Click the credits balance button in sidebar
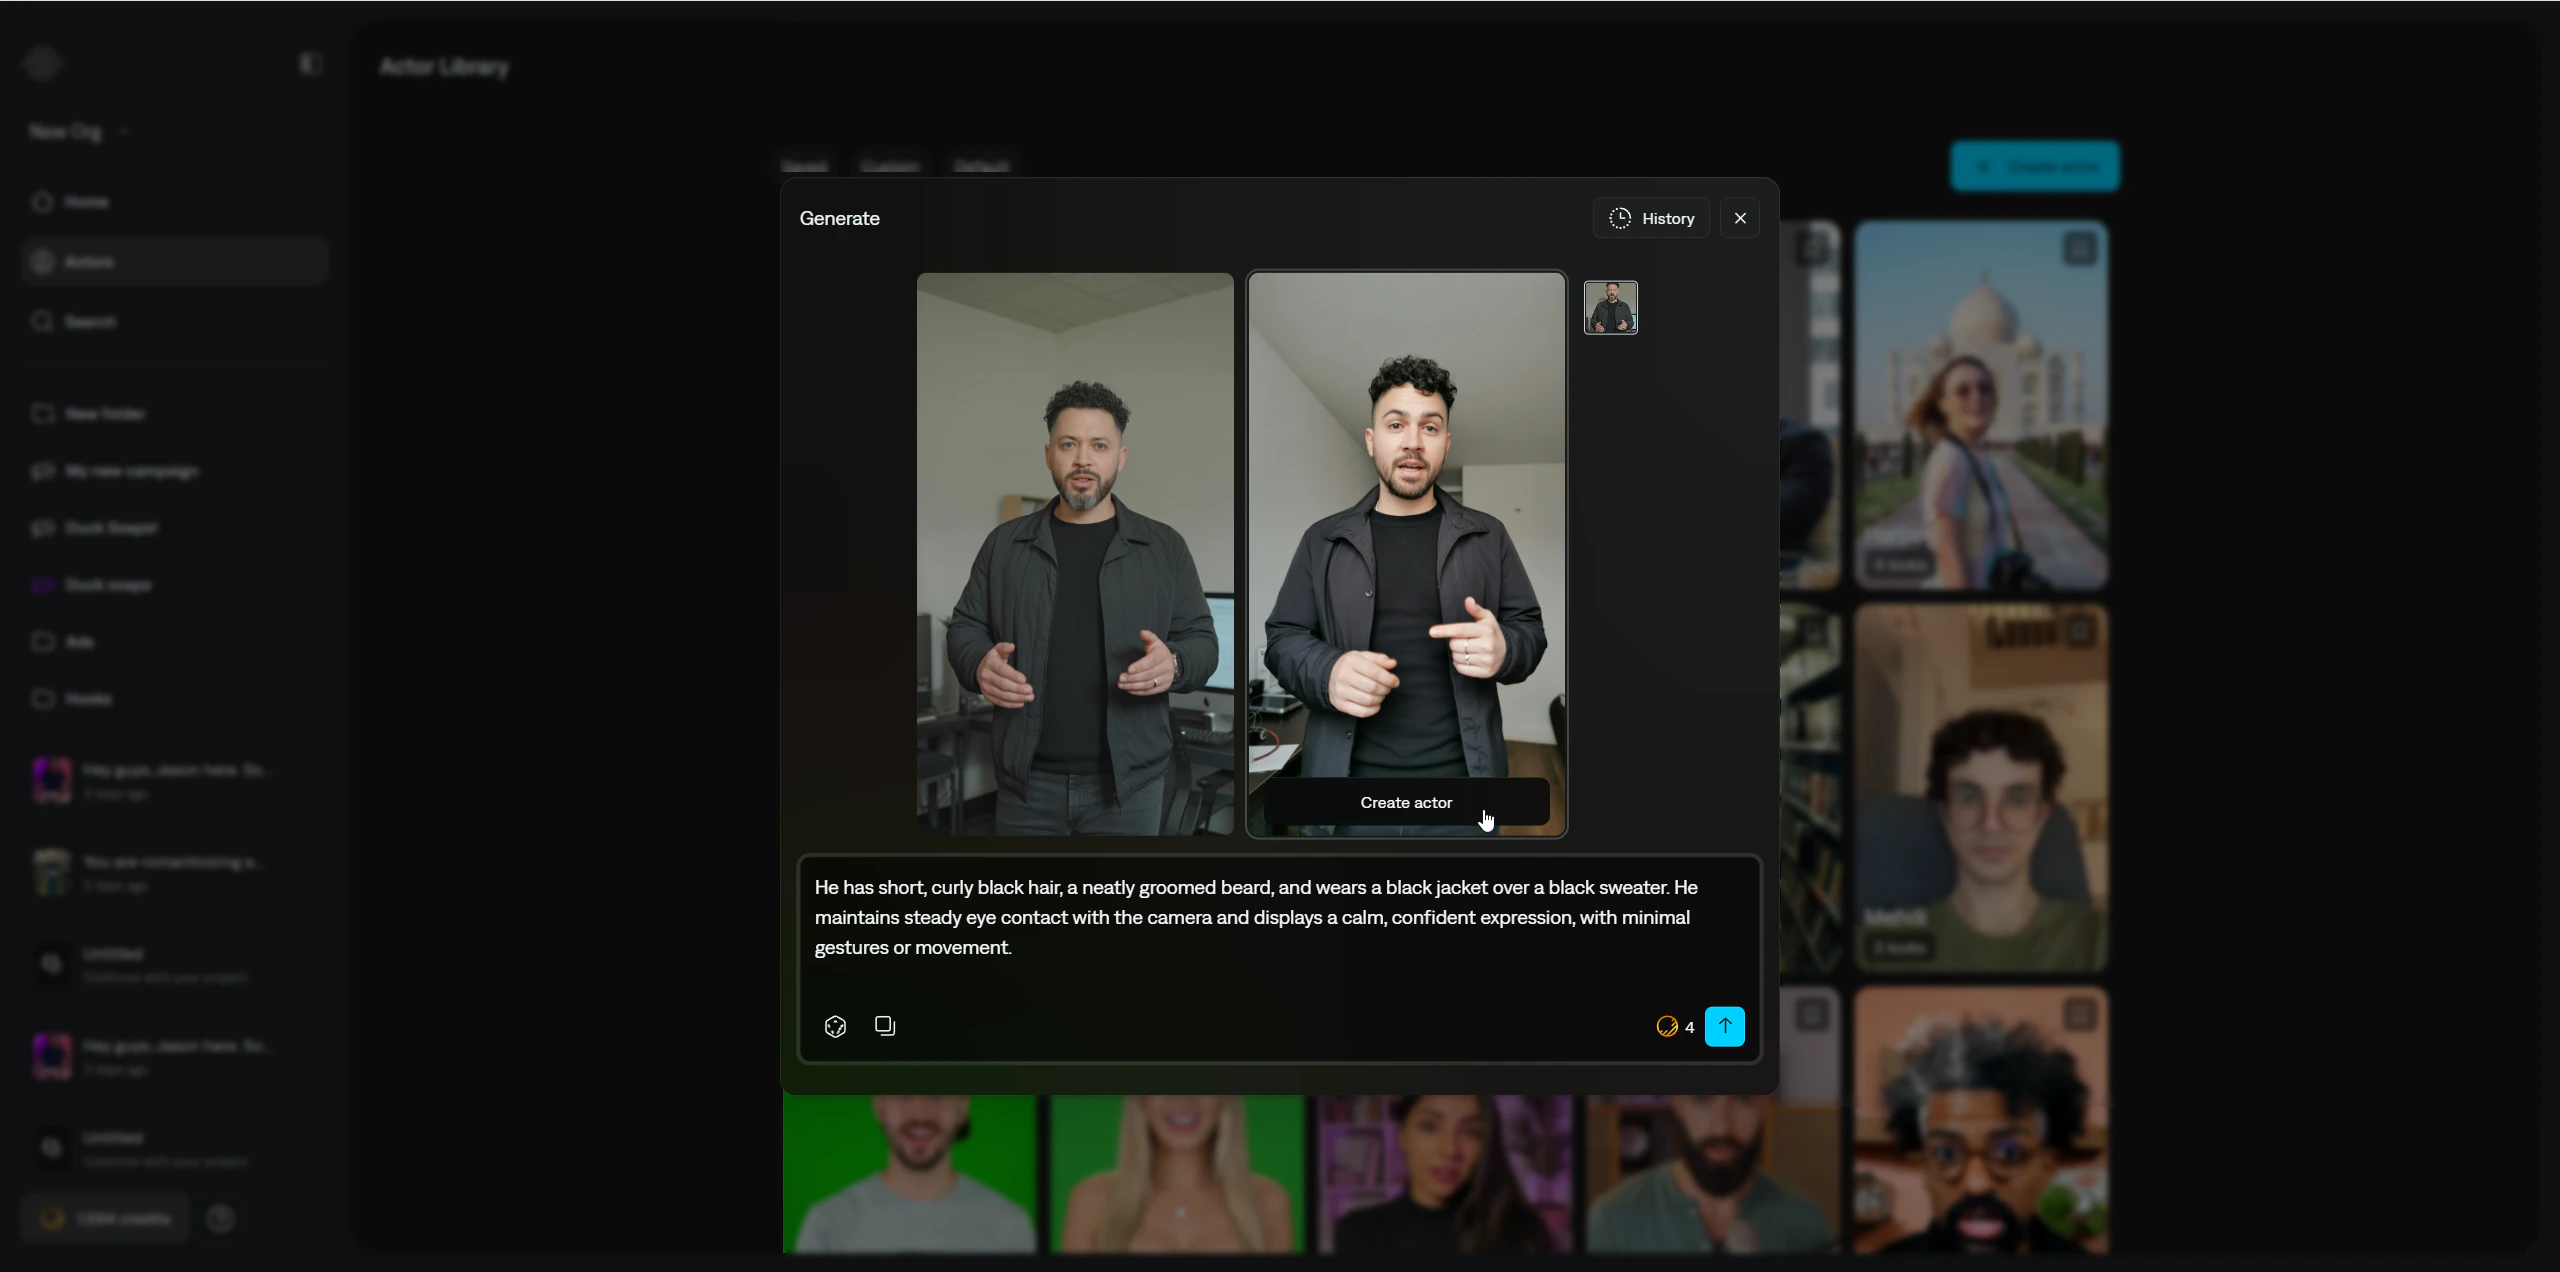The height and width of the screenshot is (1272, 2560). pos(105,1219)
